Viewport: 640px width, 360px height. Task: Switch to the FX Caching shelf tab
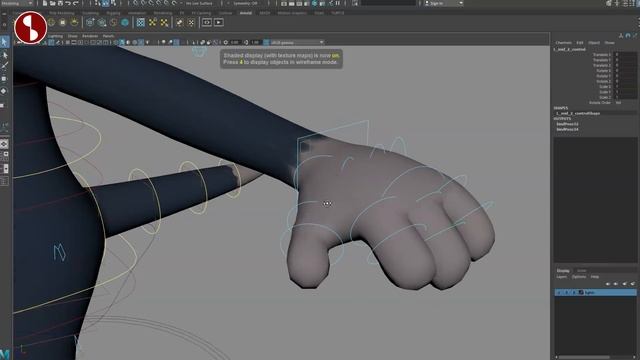click(201, 13)
